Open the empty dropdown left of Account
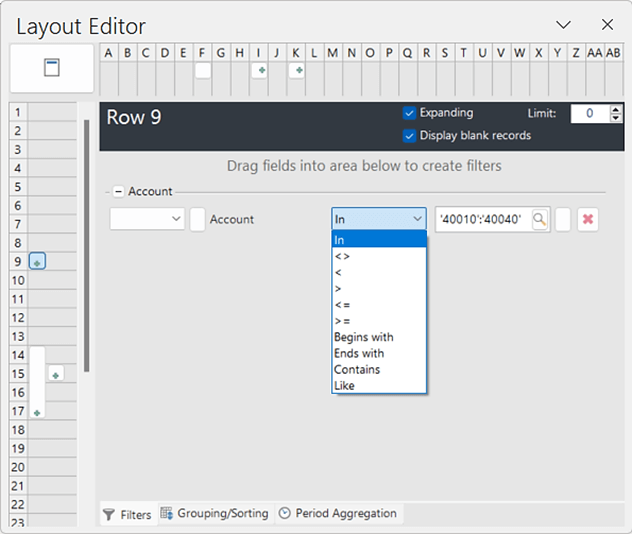The height and width of the screenshot is (534, 632). click(147, 219)
